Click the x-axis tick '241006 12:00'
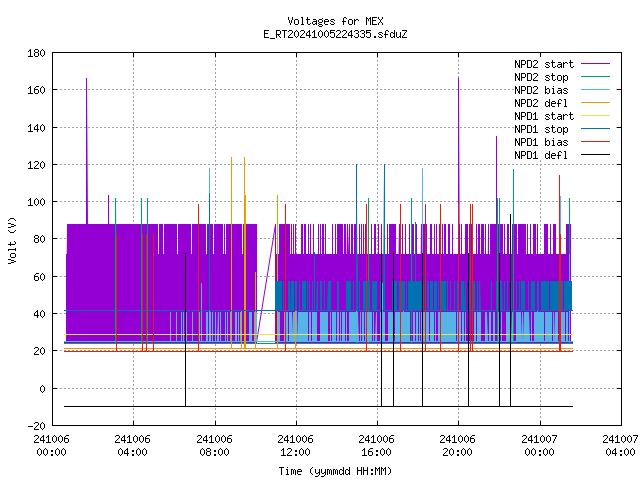The height and width of the screenshot is (480, 640). pyautogui.click(x=296, y=446)
